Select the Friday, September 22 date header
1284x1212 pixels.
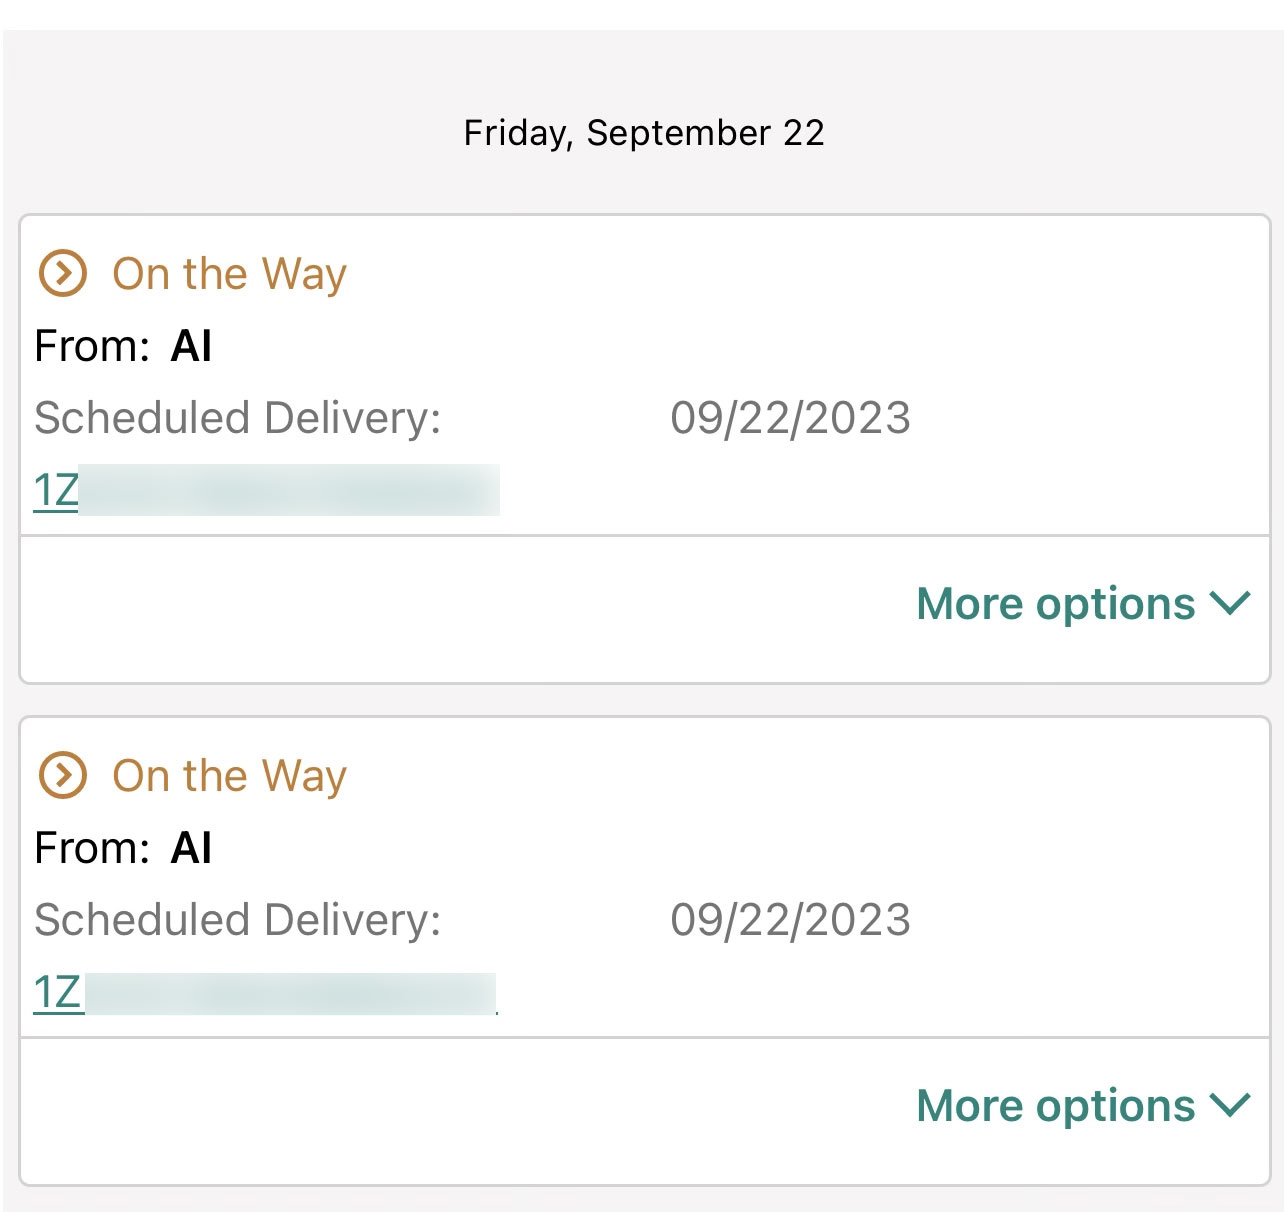[x=644, y=133]
